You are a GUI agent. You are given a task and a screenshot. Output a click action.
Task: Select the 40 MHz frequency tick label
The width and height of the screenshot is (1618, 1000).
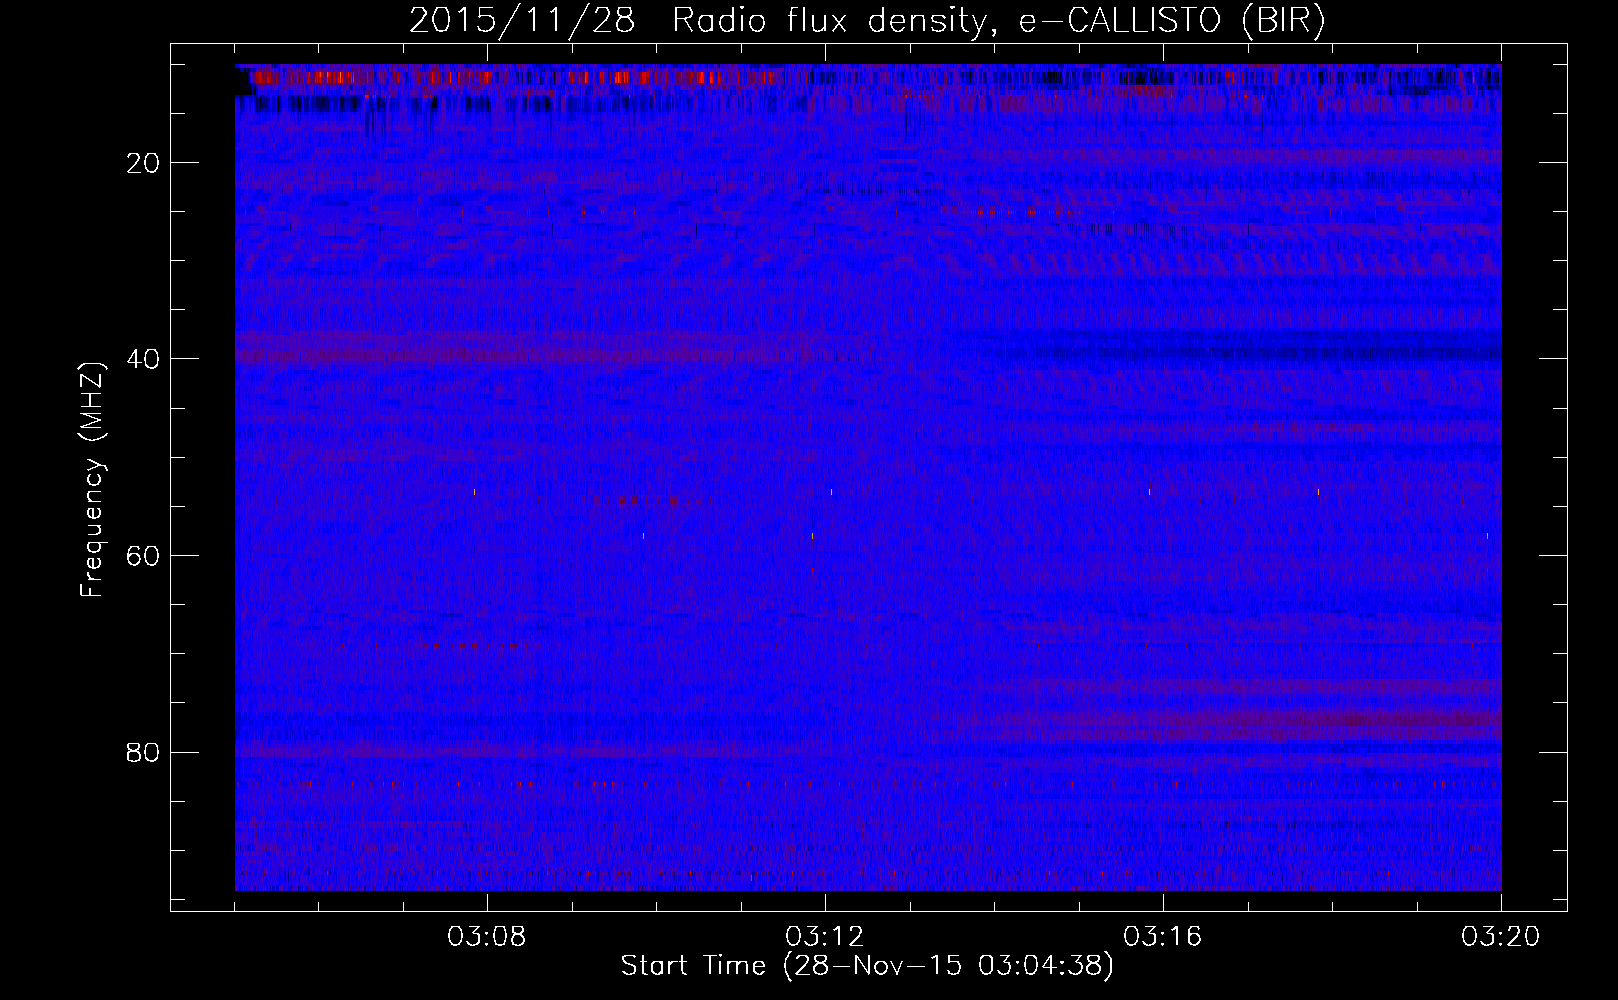(x=144, y=359)
